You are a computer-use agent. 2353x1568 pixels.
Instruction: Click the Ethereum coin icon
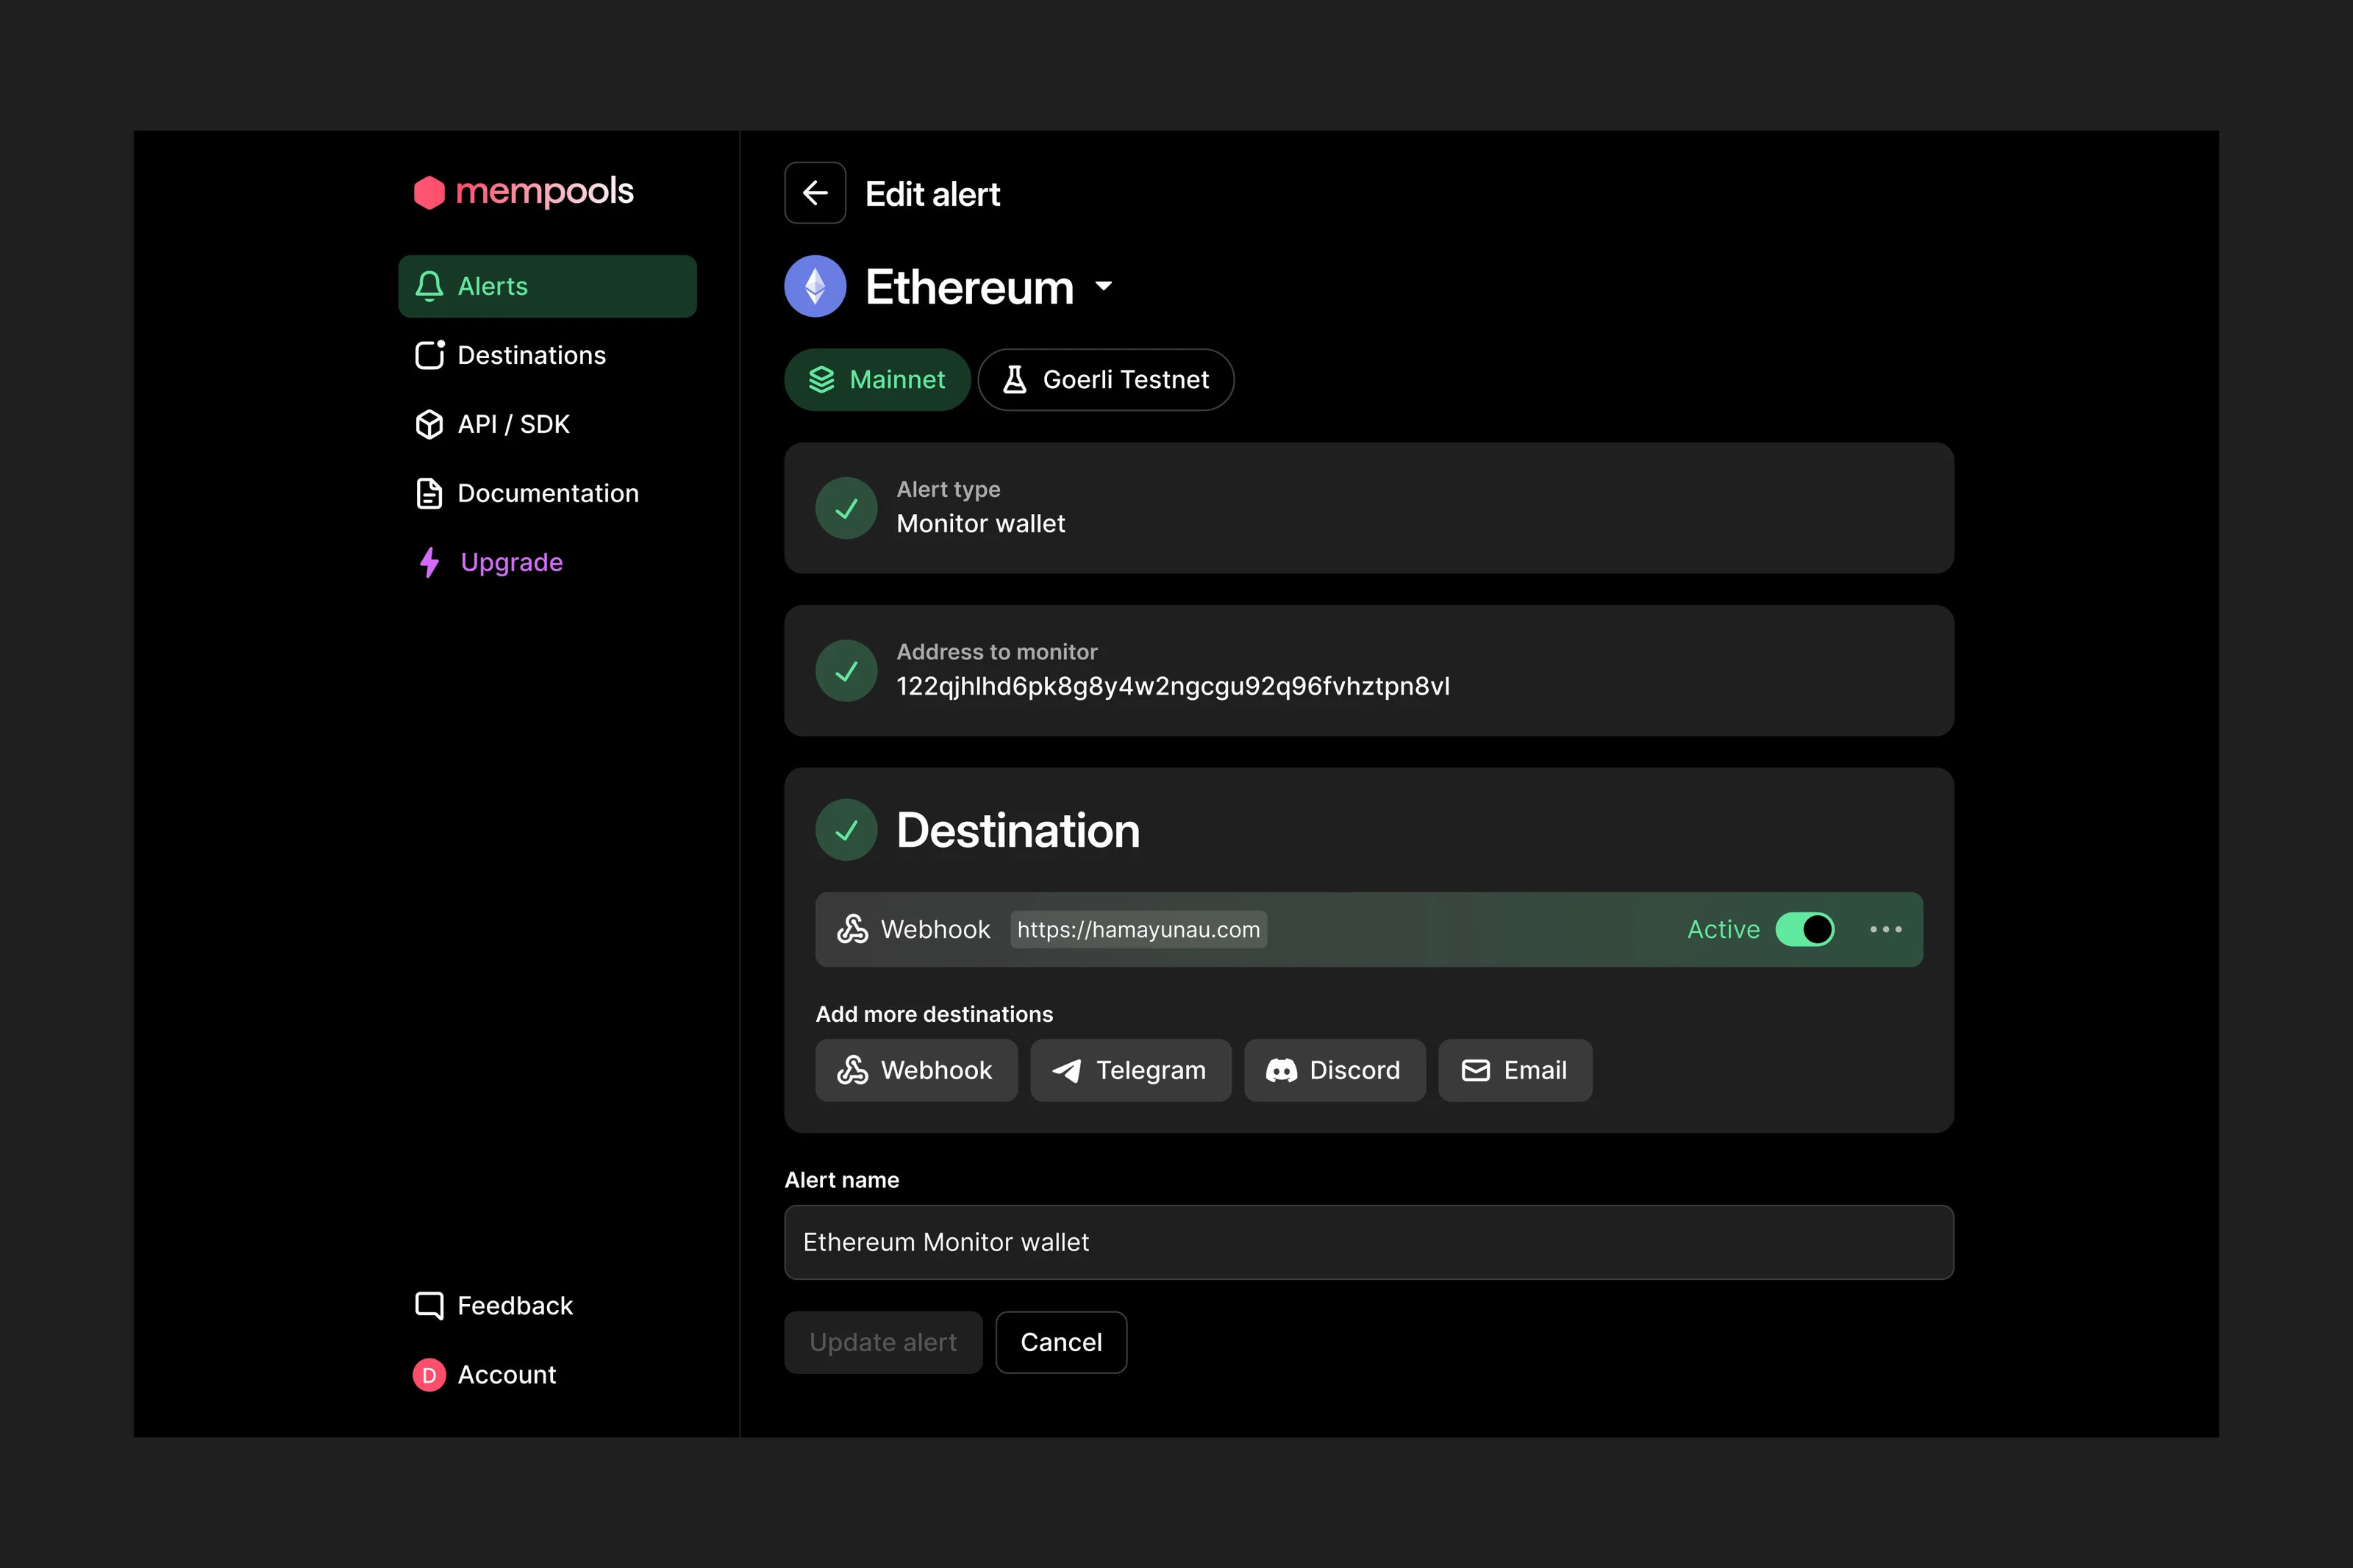[815, 287]
